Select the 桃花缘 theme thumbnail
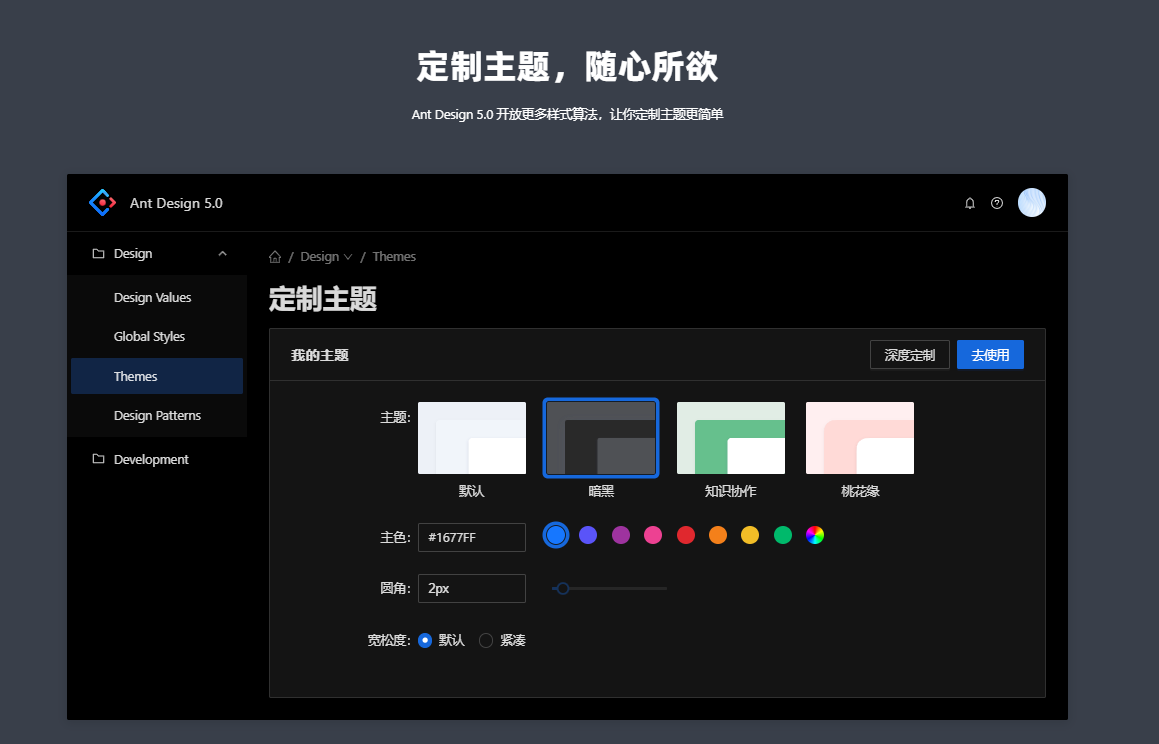This screenshot has height=744, width=1159. [x=860, y=438]
